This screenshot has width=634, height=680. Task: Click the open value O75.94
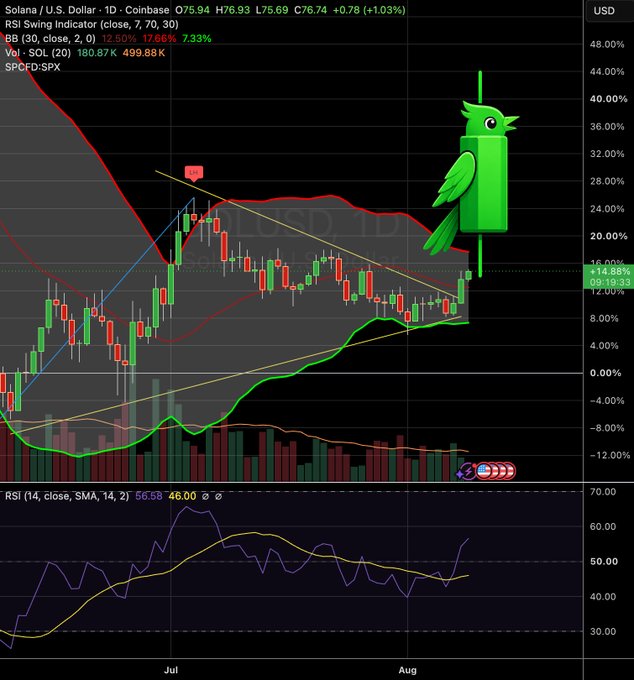[x=193, y=10]
